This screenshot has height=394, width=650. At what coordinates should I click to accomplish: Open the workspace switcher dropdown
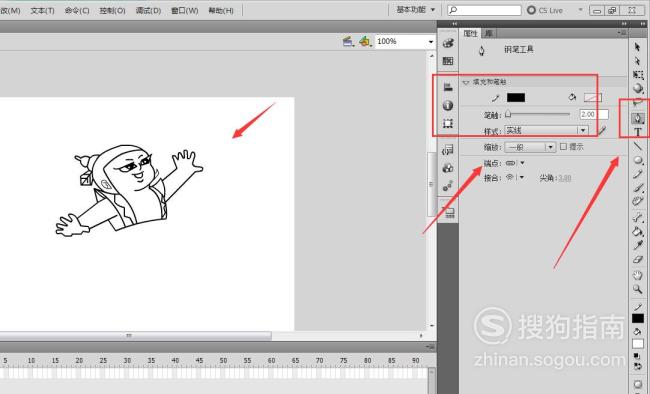tap(416, 10)
